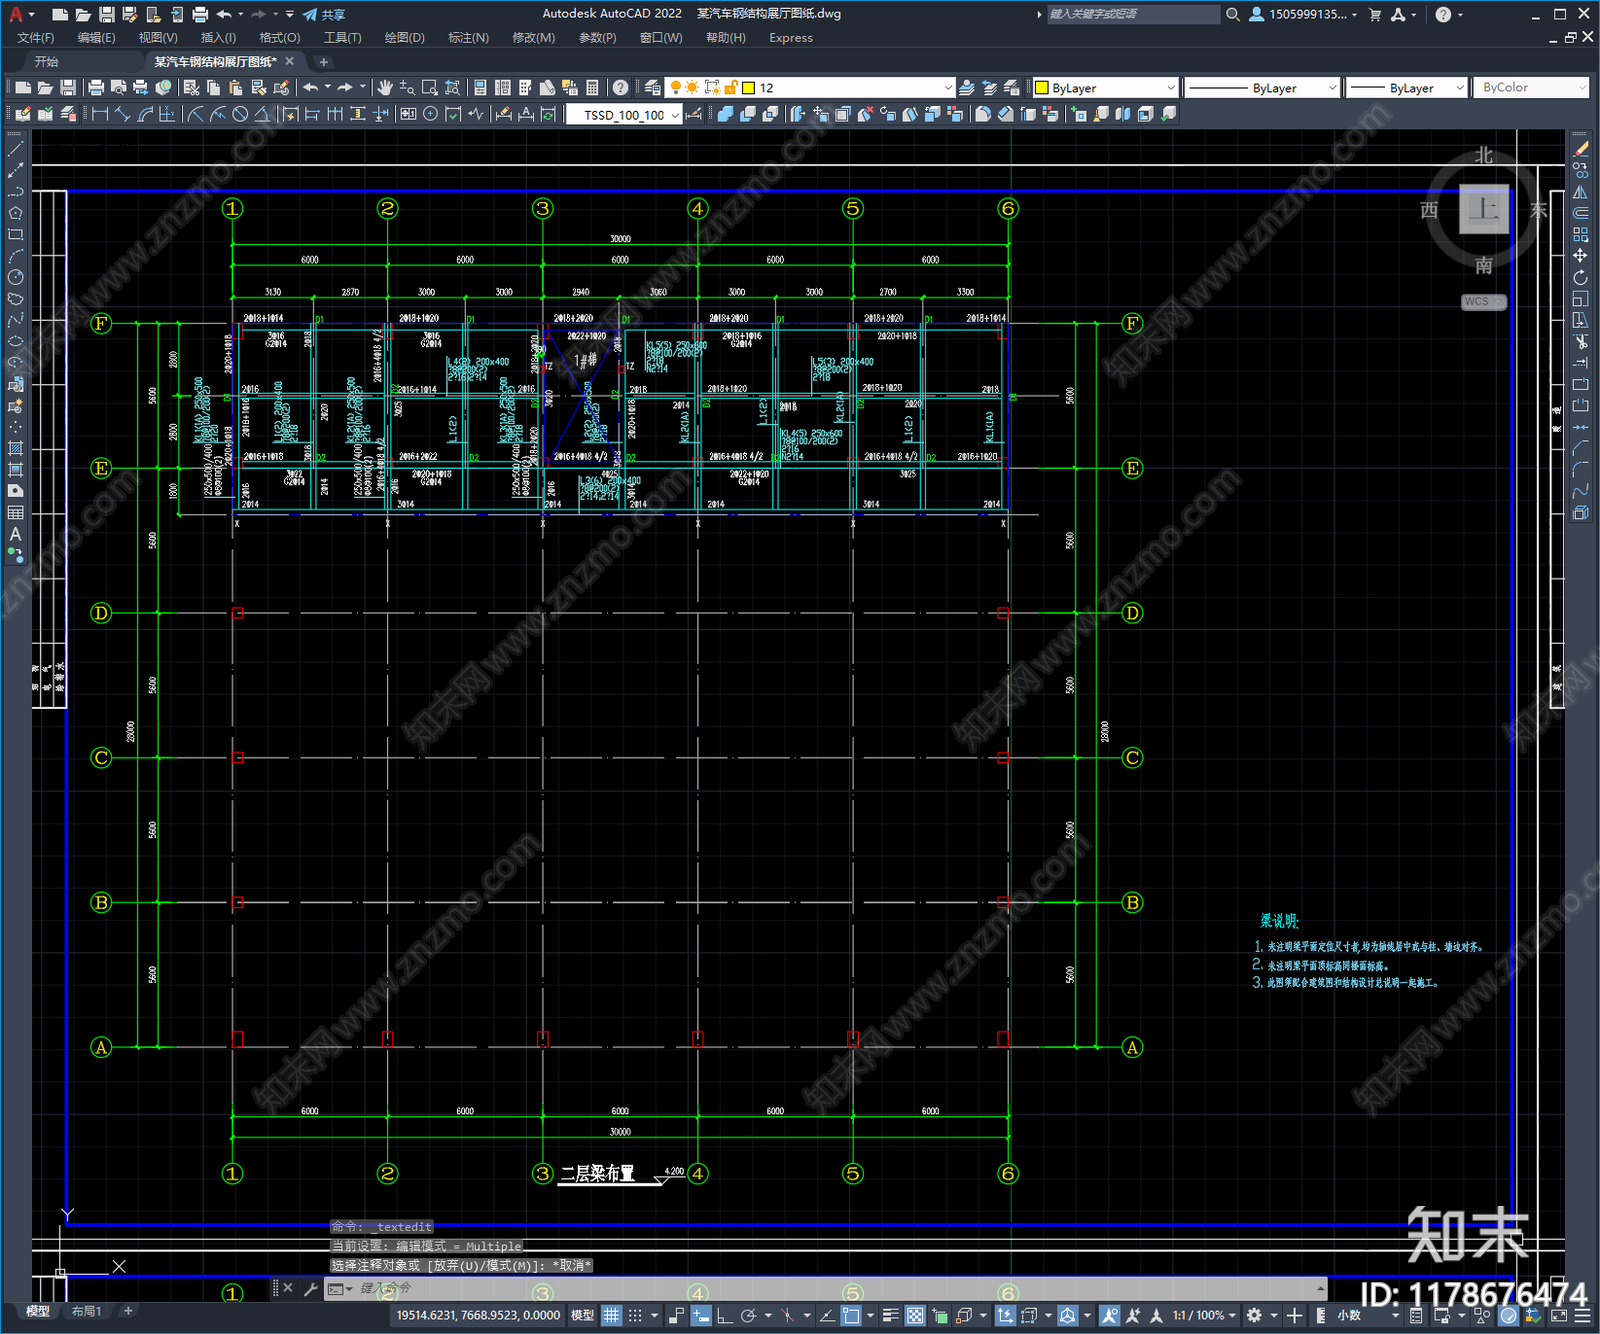Click the Diameter dimension tool icon

[x=240, y=114]
